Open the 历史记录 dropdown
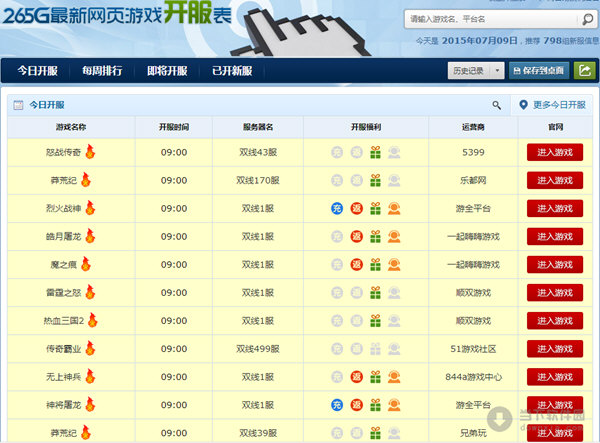600x443 pixels. [475, 70]
